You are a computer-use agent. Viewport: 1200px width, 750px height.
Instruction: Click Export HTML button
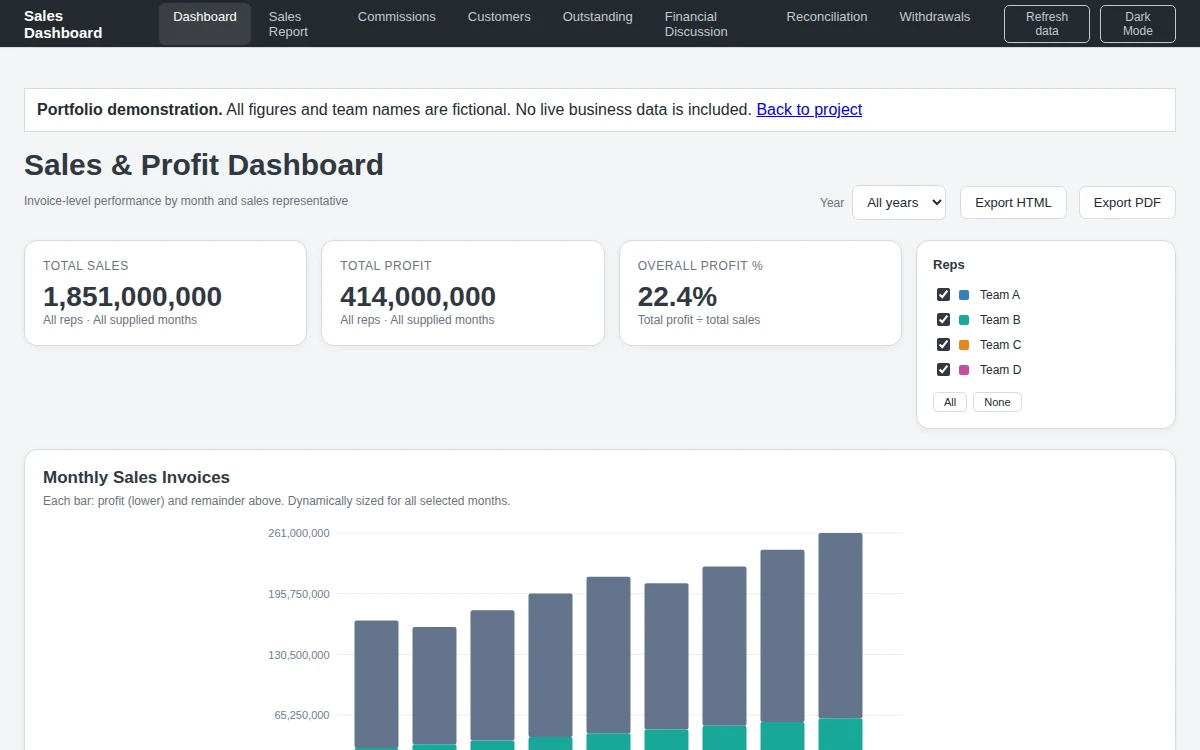1013,202
